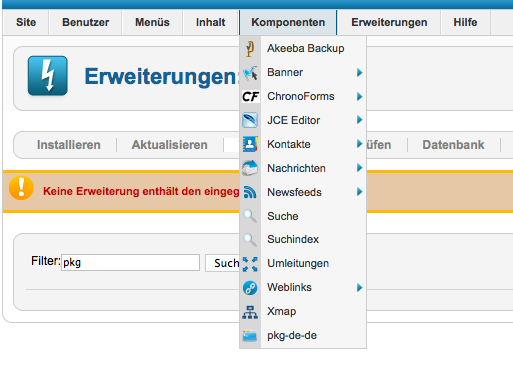
Task: Click the Filter text field
Action: [x=130, y=263]
